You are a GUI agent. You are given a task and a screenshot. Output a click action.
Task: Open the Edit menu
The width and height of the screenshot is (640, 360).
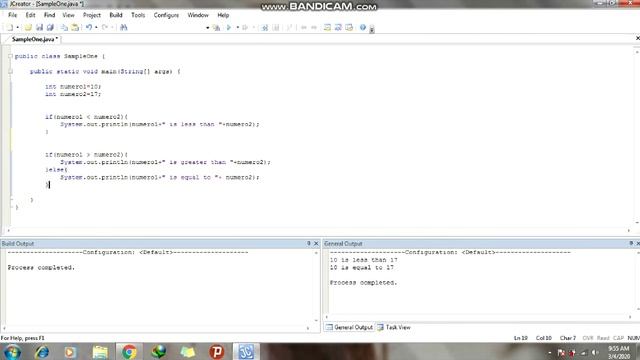click(x=31, y=15)
